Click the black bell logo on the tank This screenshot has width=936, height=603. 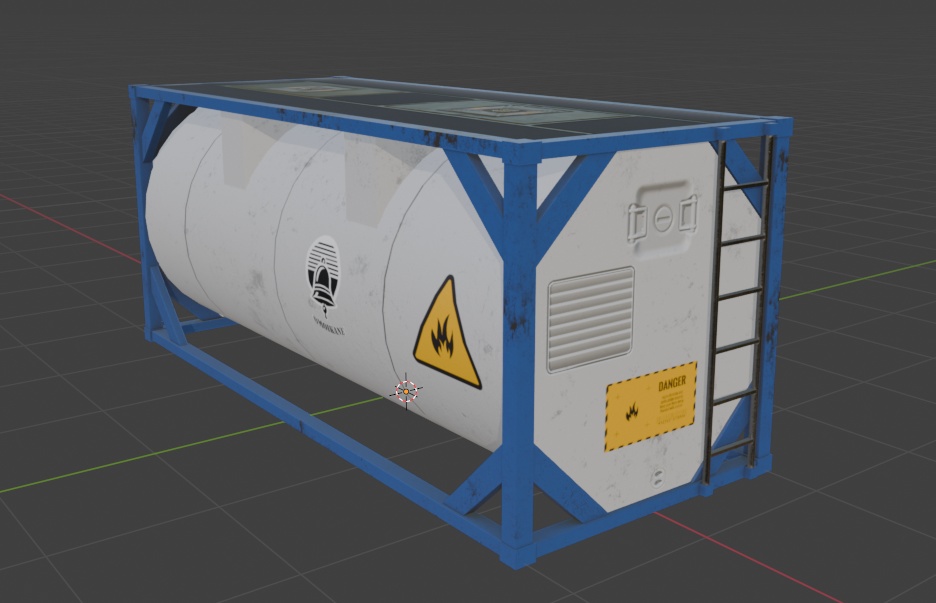[323, 275]
